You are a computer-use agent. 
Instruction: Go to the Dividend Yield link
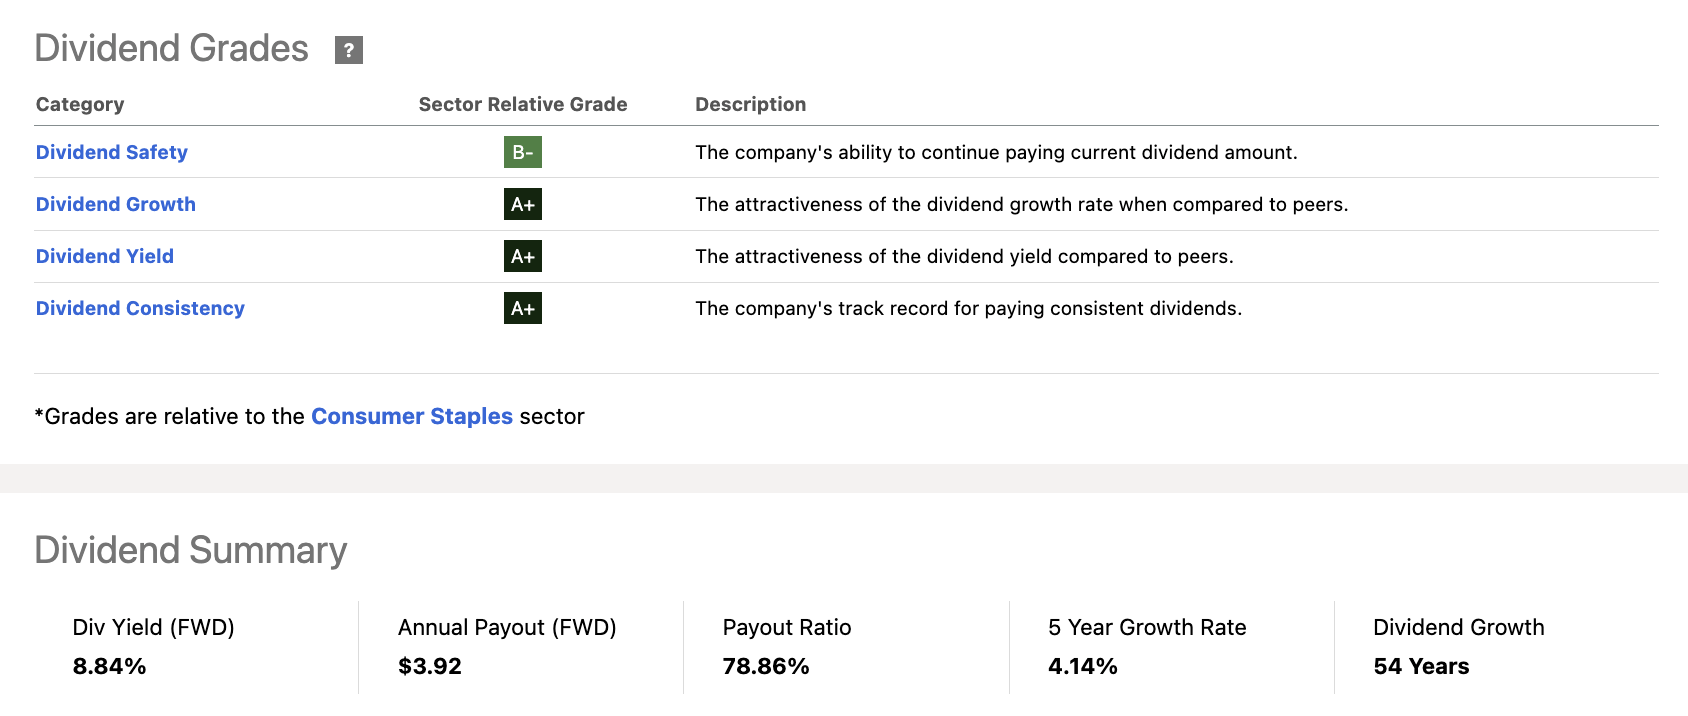point(105,256)
